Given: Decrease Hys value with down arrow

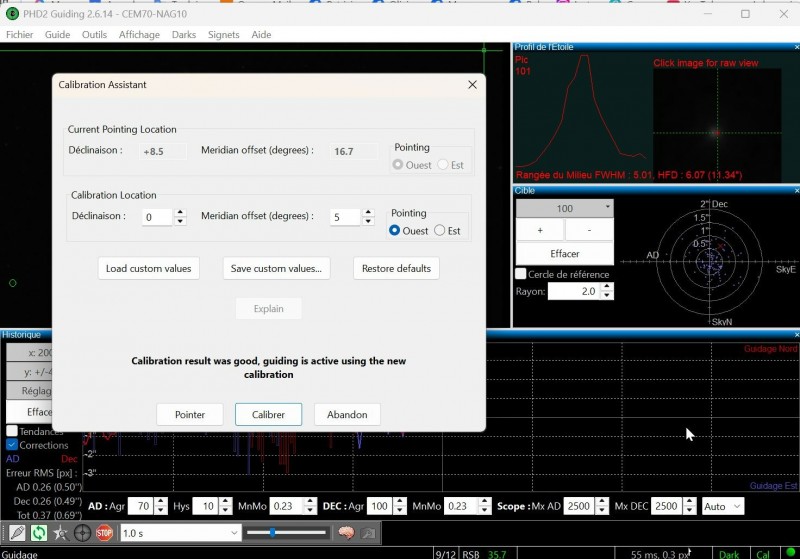Looking at the screenshot, I should 226,510.
